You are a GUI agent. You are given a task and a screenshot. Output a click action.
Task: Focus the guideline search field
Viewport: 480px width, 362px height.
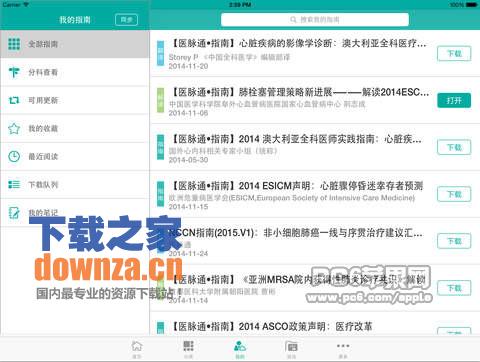315,20
